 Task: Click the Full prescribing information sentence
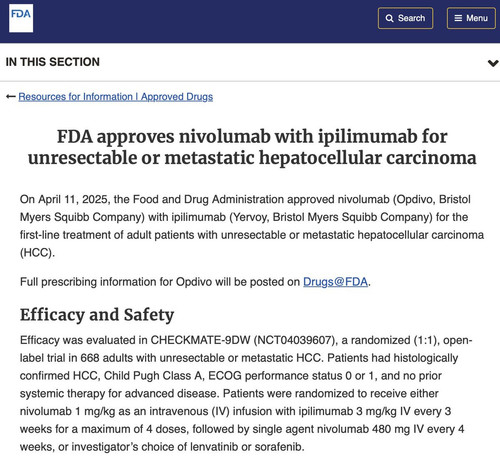(195, 282)
